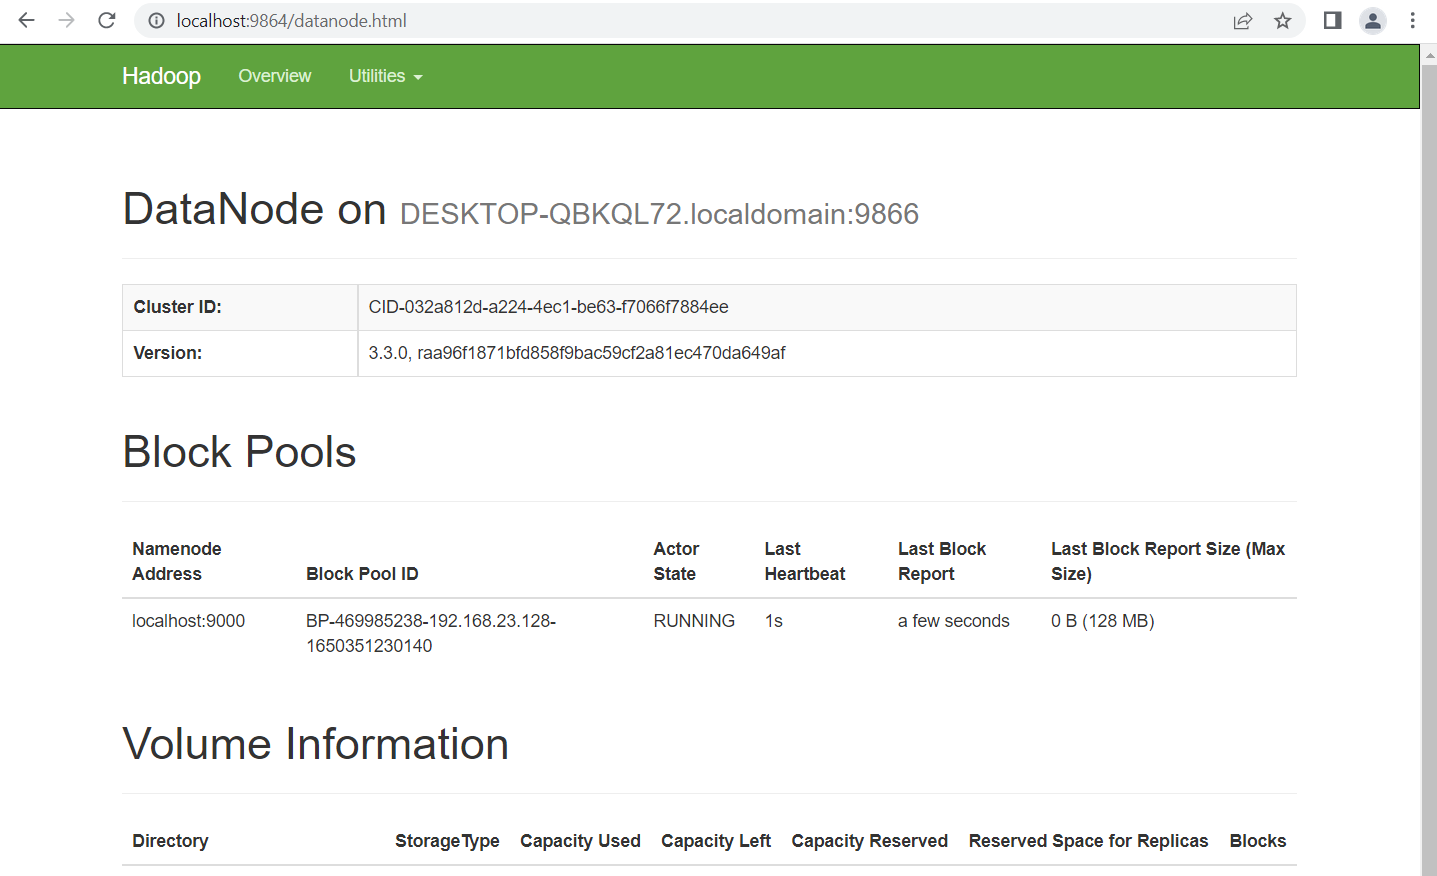Viewport: 1437px width, 876px height.
Task: Click the Version value cell
Action: click(576, 353)
